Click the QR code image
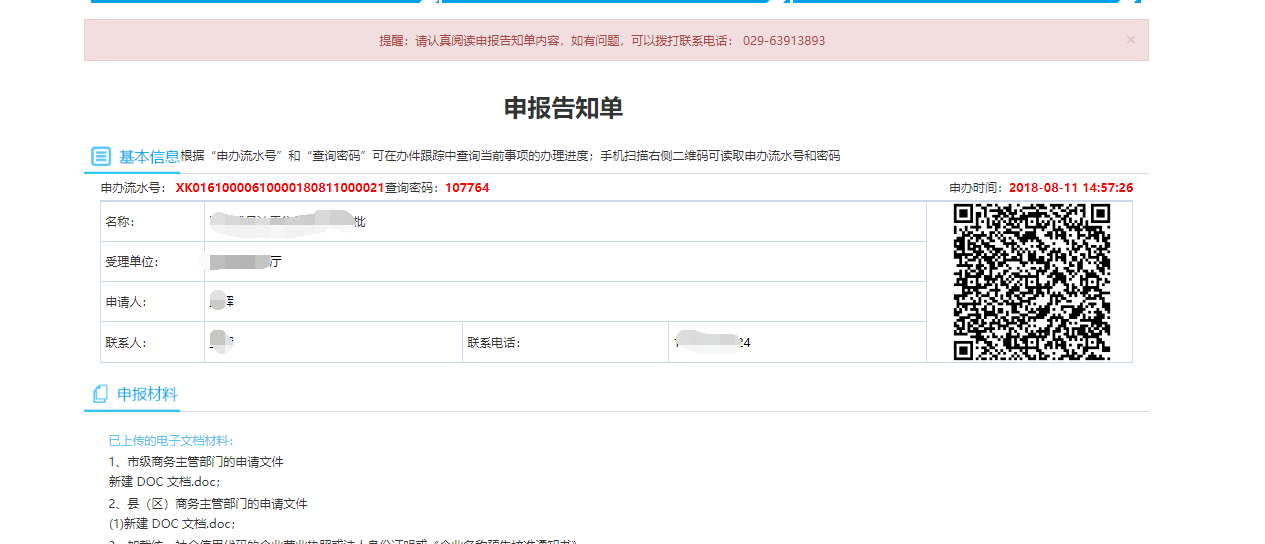The image size is (1265, 544). [x=1031, y=282]
